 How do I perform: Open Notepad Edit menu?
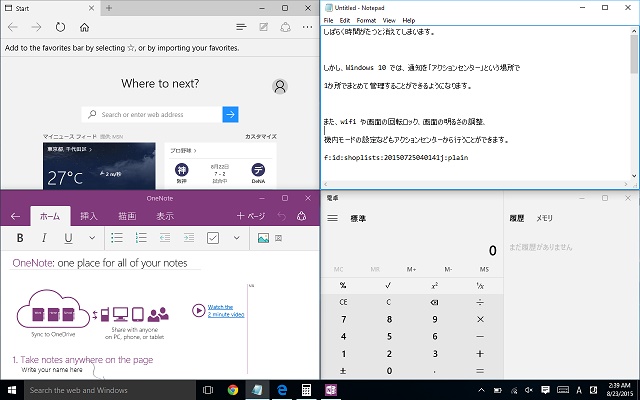(345, 20)
